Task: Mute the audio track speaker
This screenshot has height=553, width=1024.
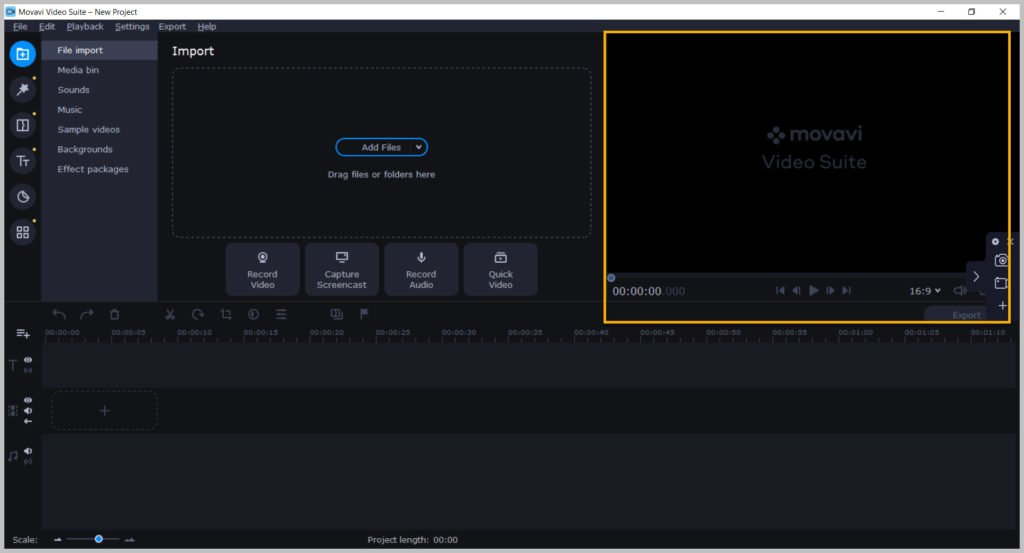Action: click(x=28, y=451)
